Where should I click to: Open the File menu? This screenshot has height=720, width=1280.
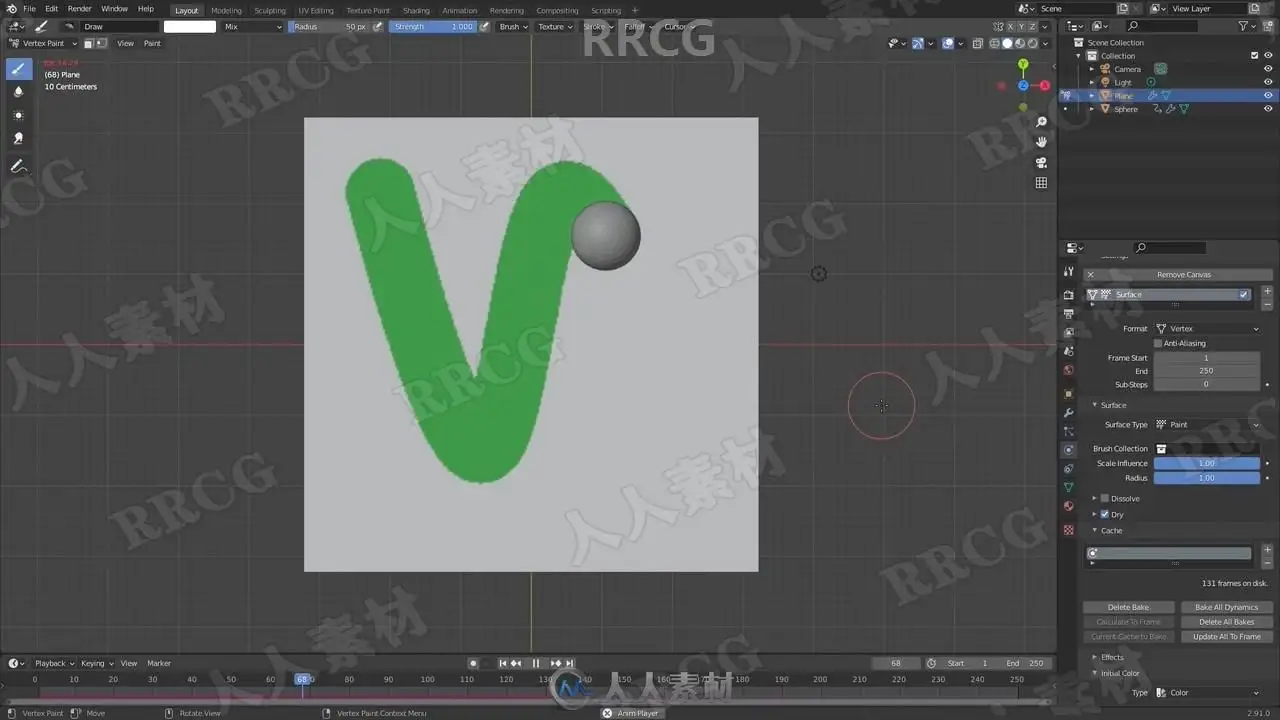click(29, 9)
